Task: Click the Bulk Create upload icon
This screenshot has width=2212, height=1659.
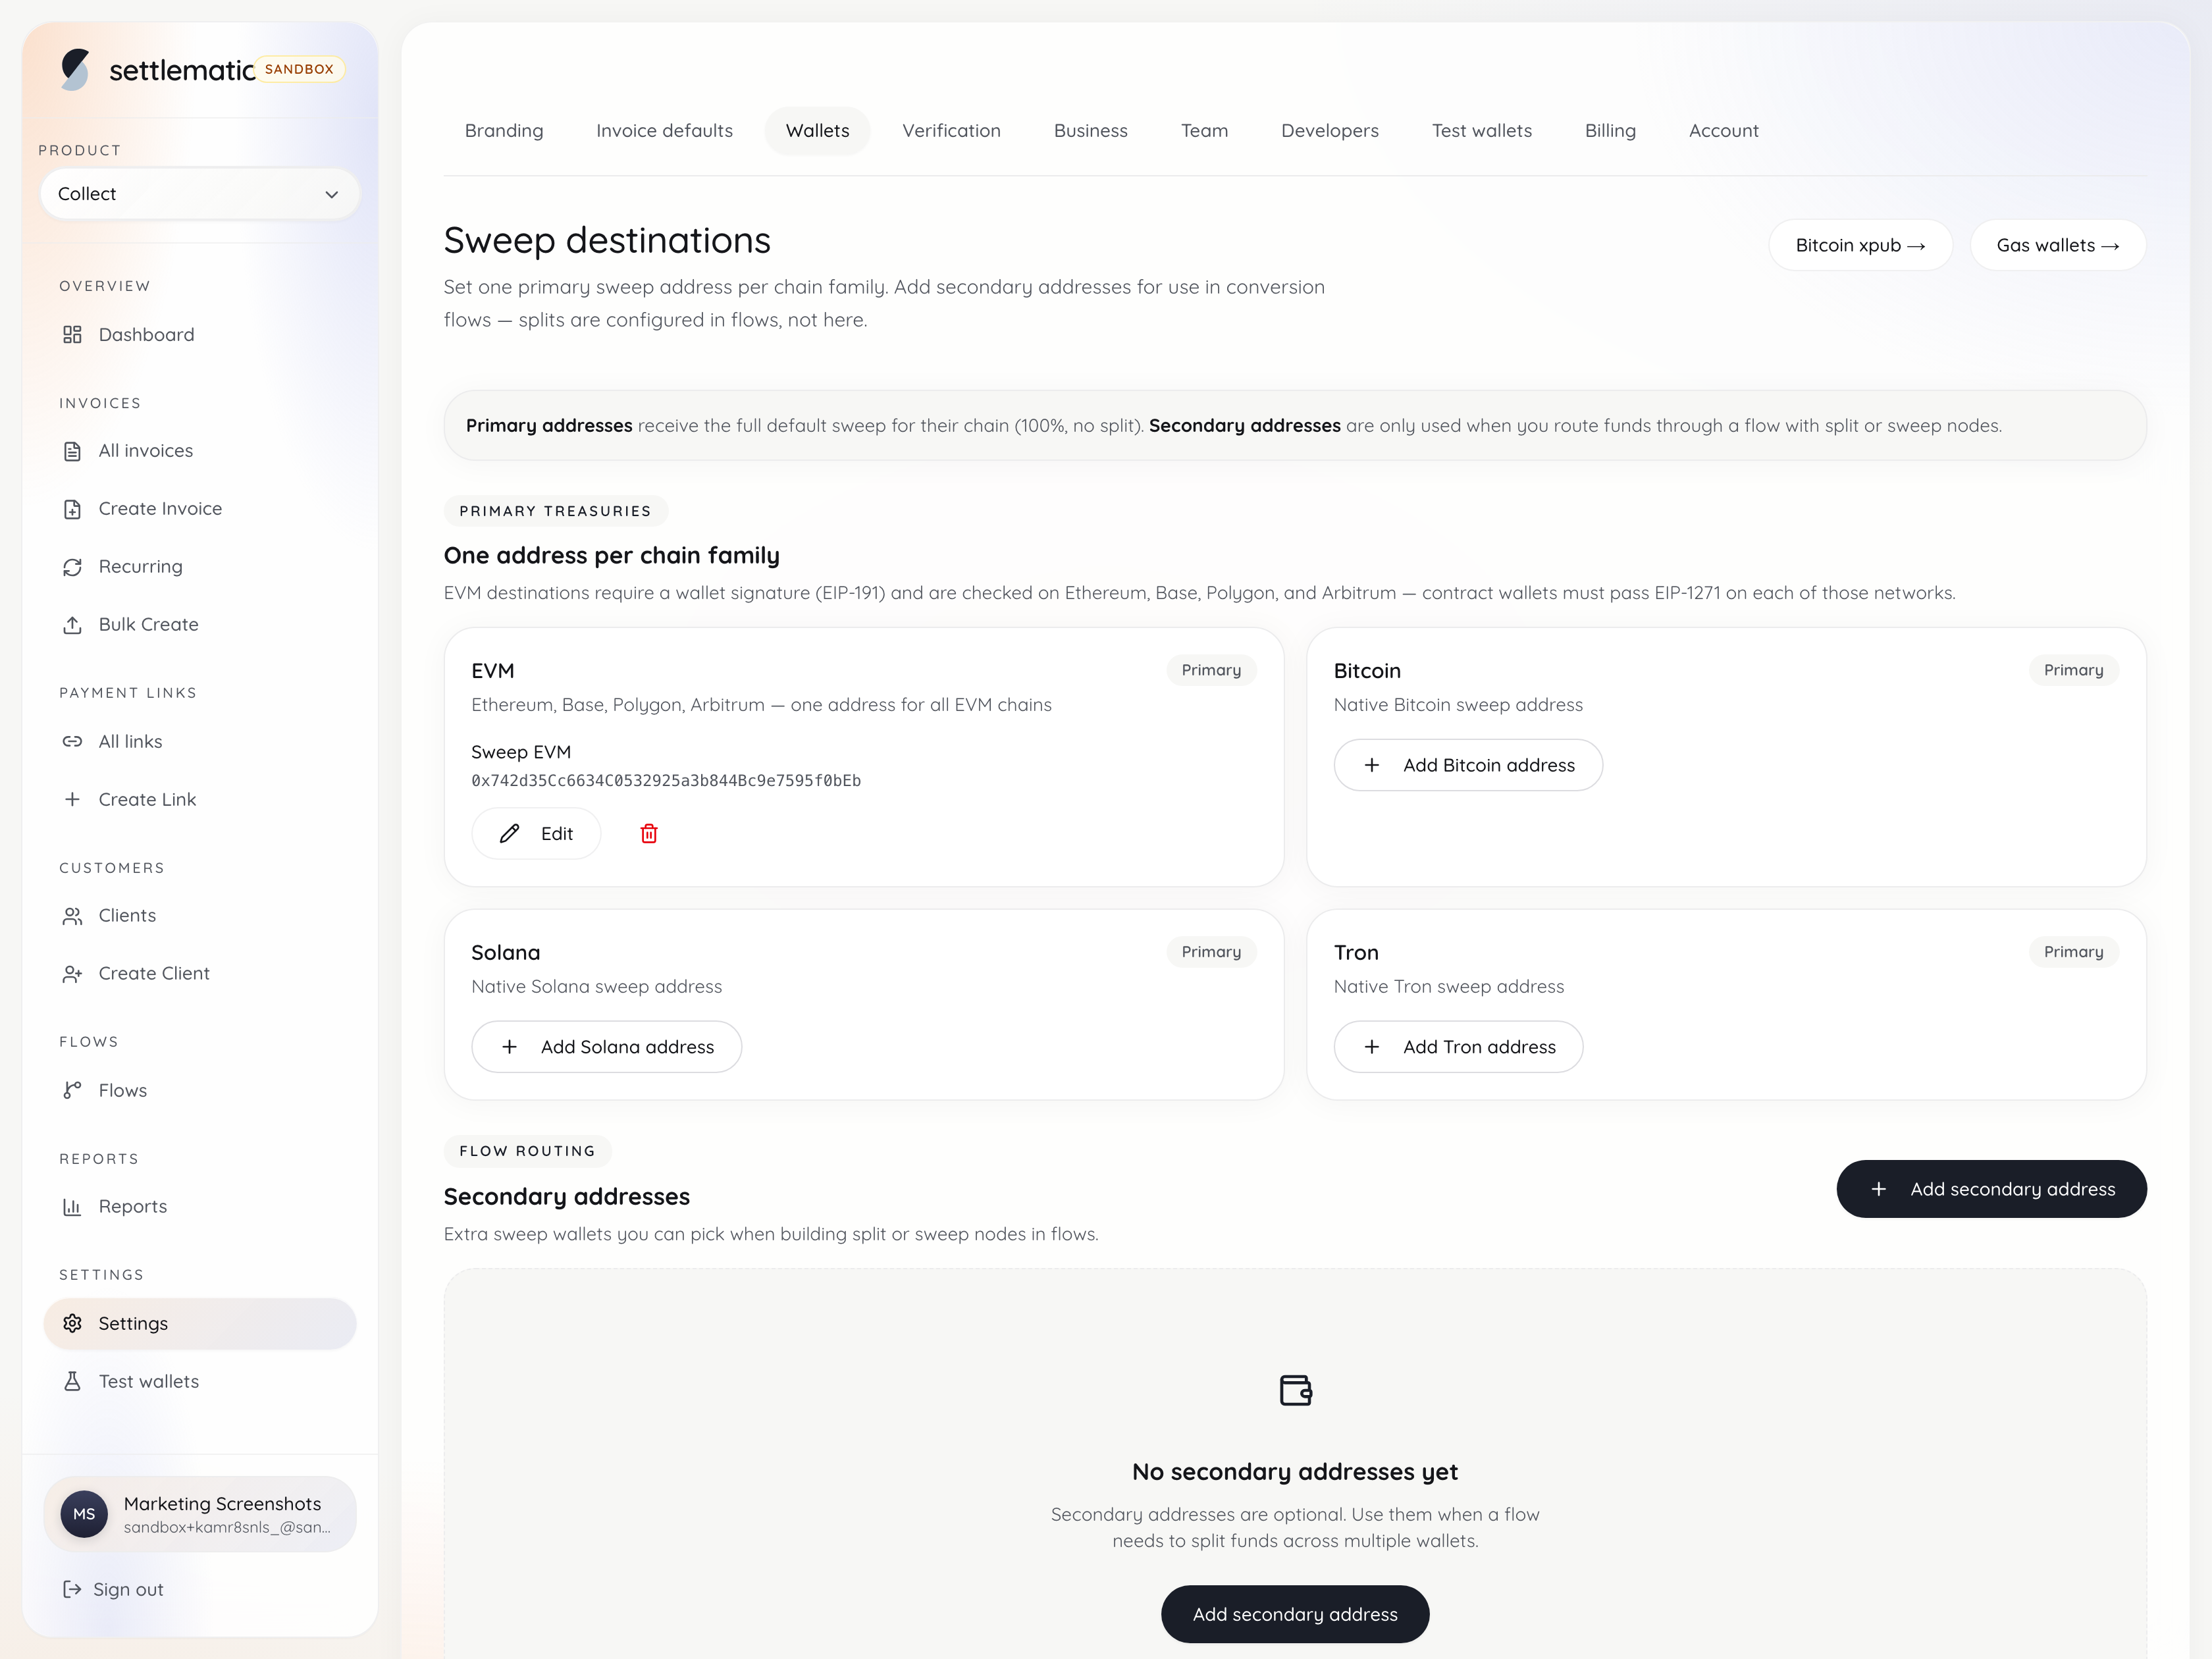Action: 72,625
